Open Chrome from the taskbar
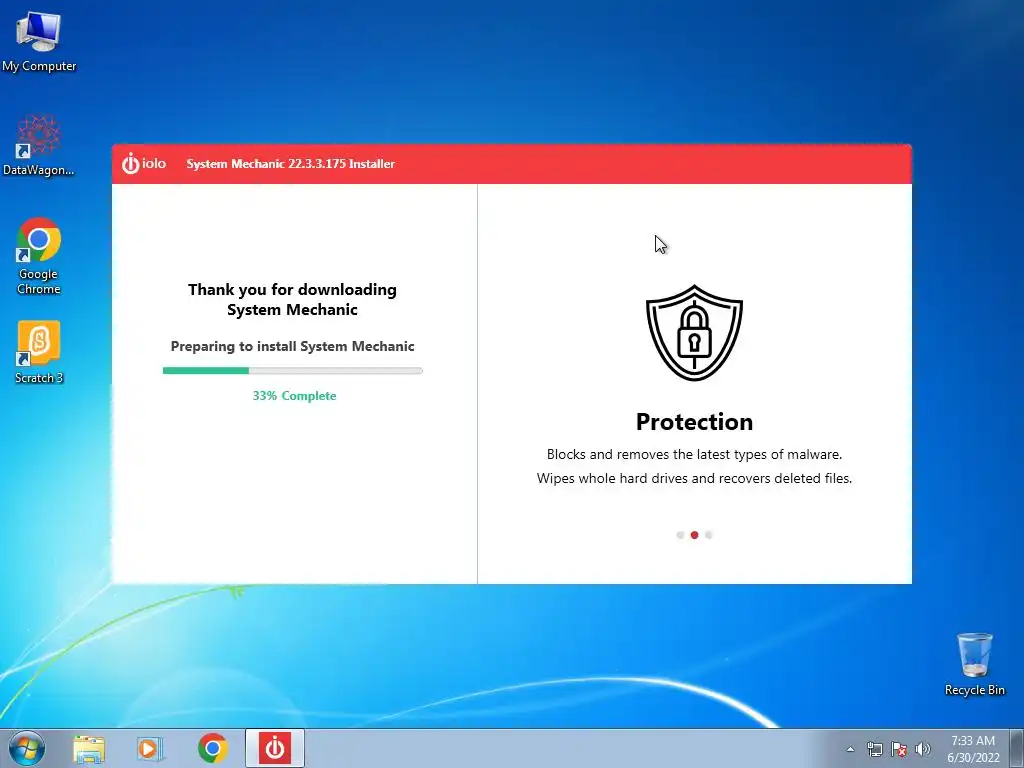The height and width of the screenshot is (768, 1024). (212, 749)
